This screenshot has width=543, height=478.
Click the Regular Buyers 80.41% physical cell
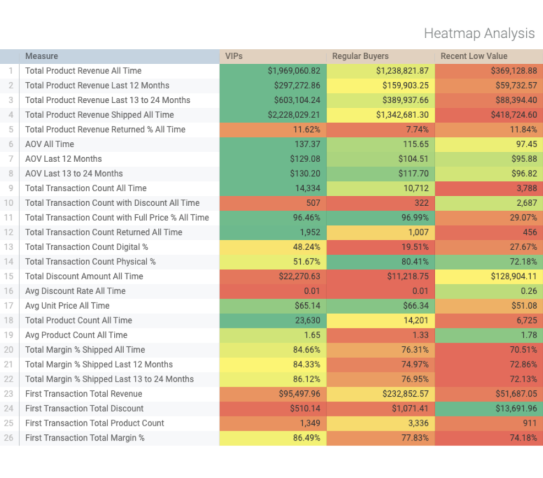(381, 262)
